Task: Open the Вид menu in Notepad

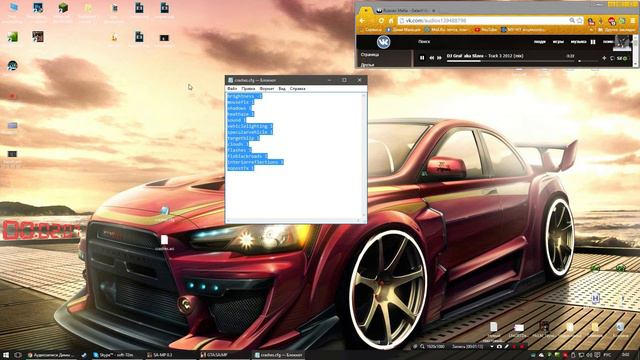Action: tap(282, 89)
